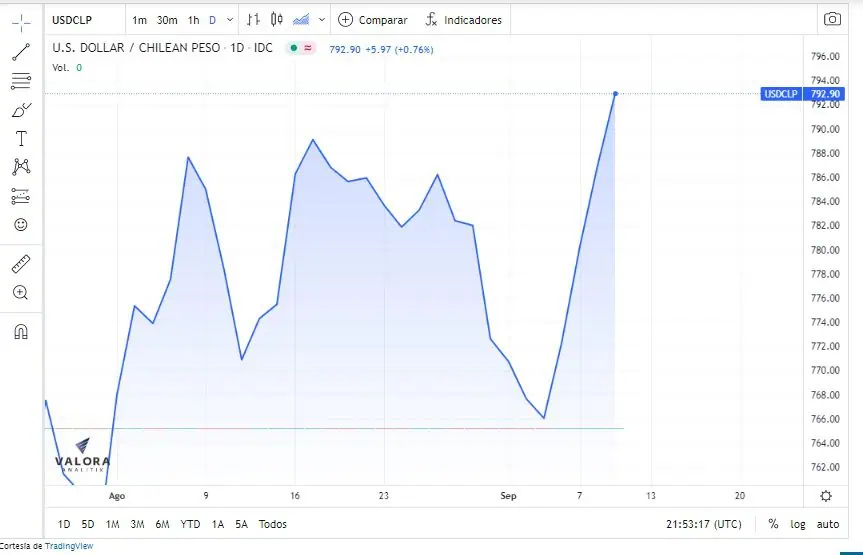Image resolution: width=863 pixels, height=555 pixels.
Task: Set the interval to 1h
Action: (x=193, y=20)
